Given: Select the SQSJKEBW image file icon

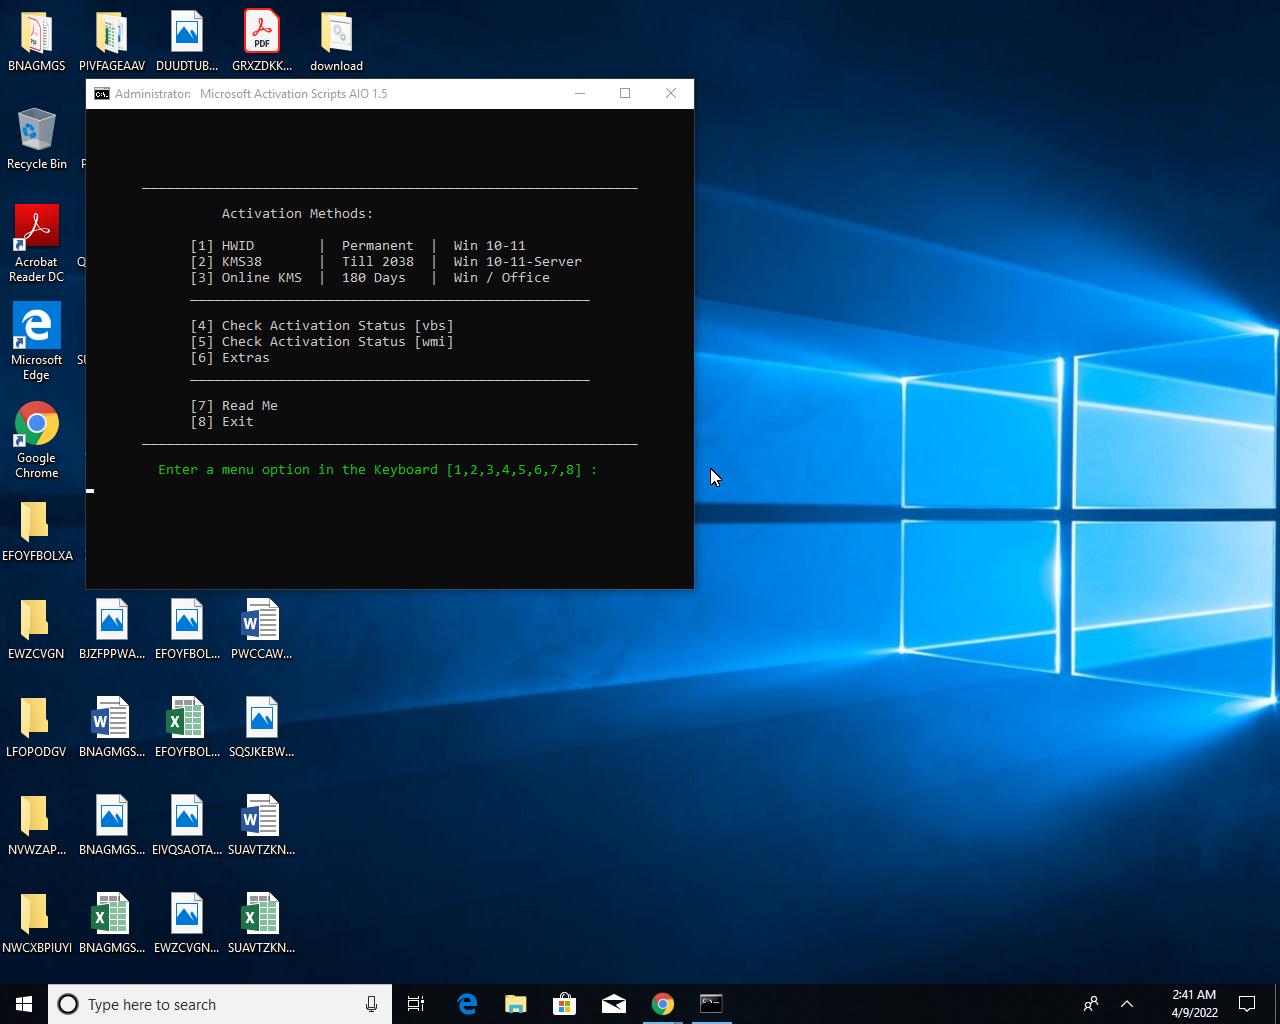Looking at the screenshot, I should [x=261, y=727].
